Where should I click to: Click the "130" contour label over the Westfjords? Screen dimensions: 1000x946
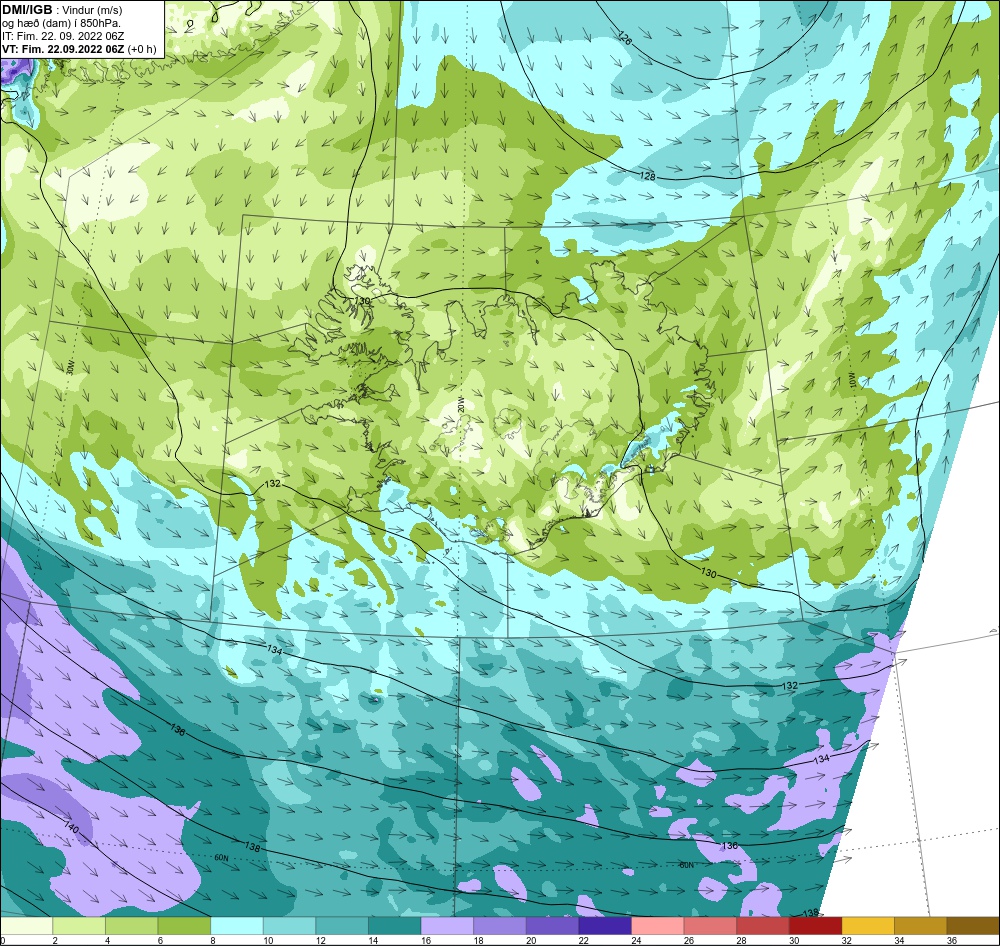click(362, 300)
